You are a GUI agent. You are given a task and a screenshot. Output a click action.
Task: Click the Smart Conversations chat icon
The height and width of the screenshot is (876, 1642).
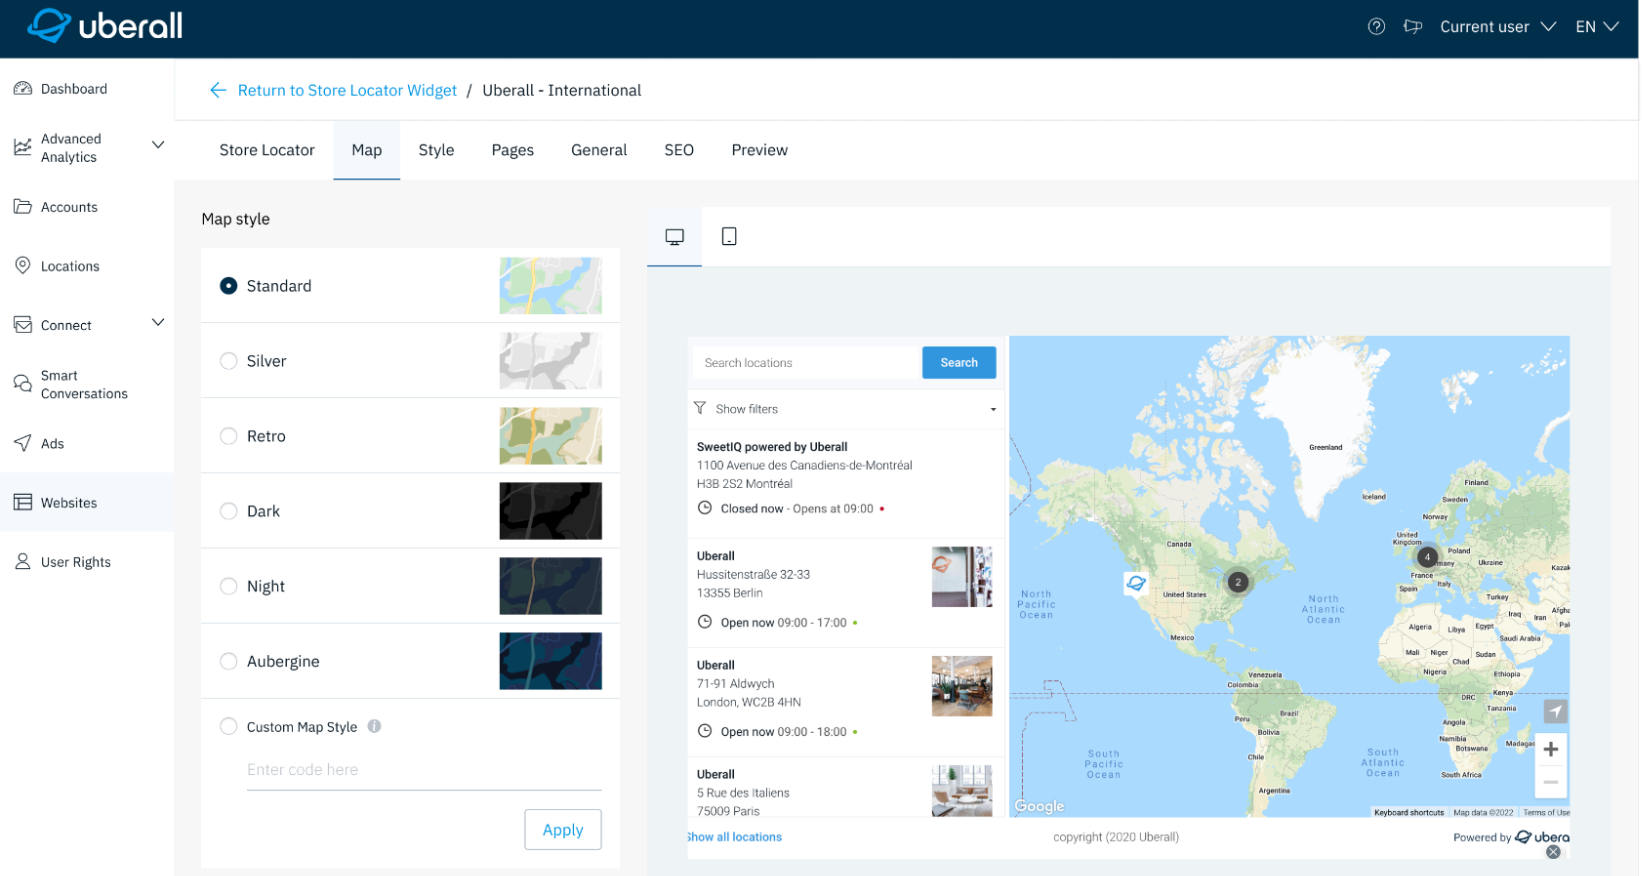pyautogui.click(x=23, y=384)
